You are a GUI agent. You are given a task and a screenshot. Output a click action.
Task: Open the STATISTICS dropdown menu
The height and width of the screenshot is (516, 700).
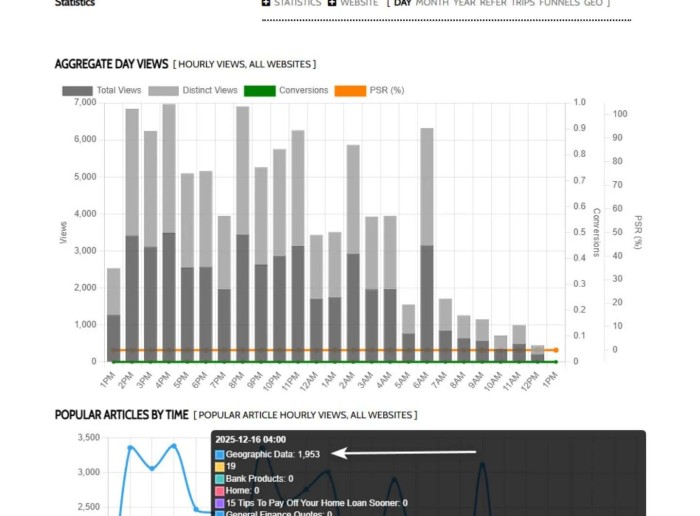297,3
